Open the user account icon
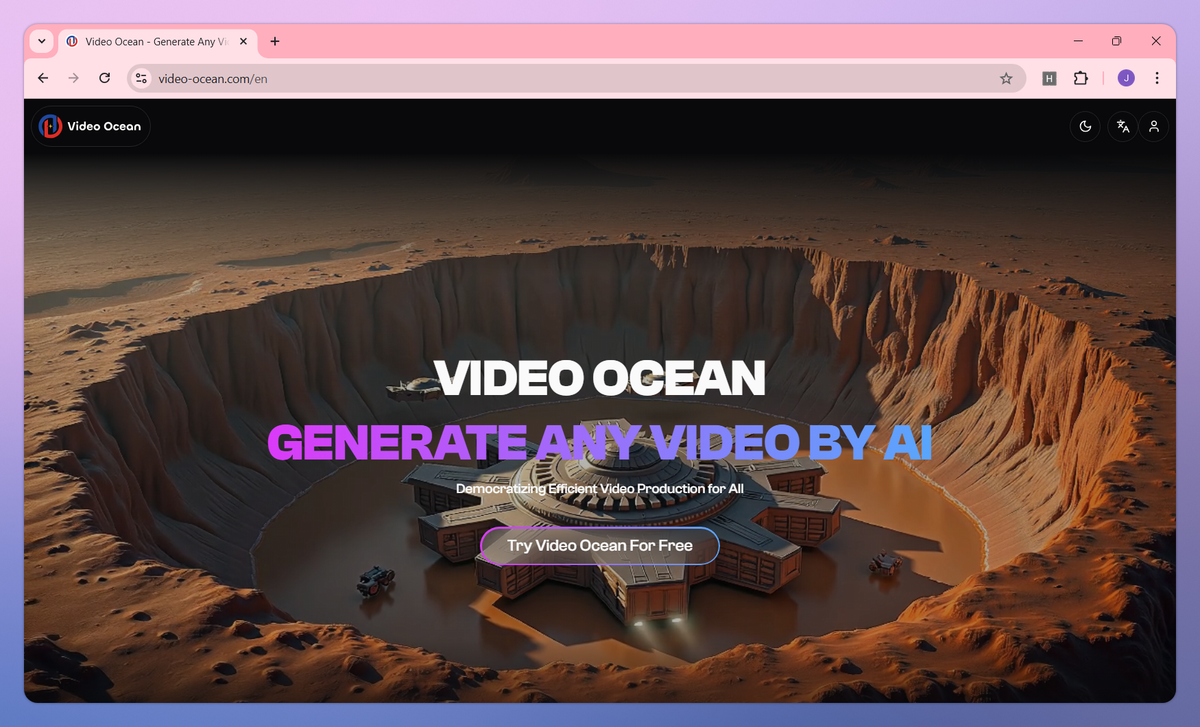 [x=1154, y=126]
